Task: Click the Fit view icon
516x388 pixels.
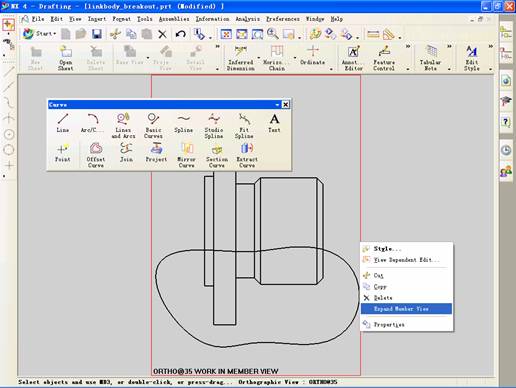Action: (226, 34)
